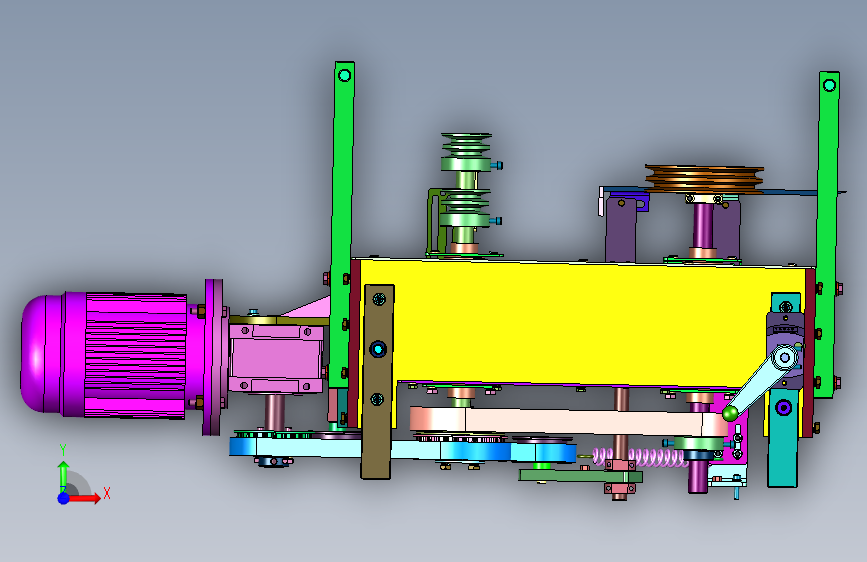867x562 pixels.
Task: Select the peach-colored flat belt
Action: click(568, 422)
